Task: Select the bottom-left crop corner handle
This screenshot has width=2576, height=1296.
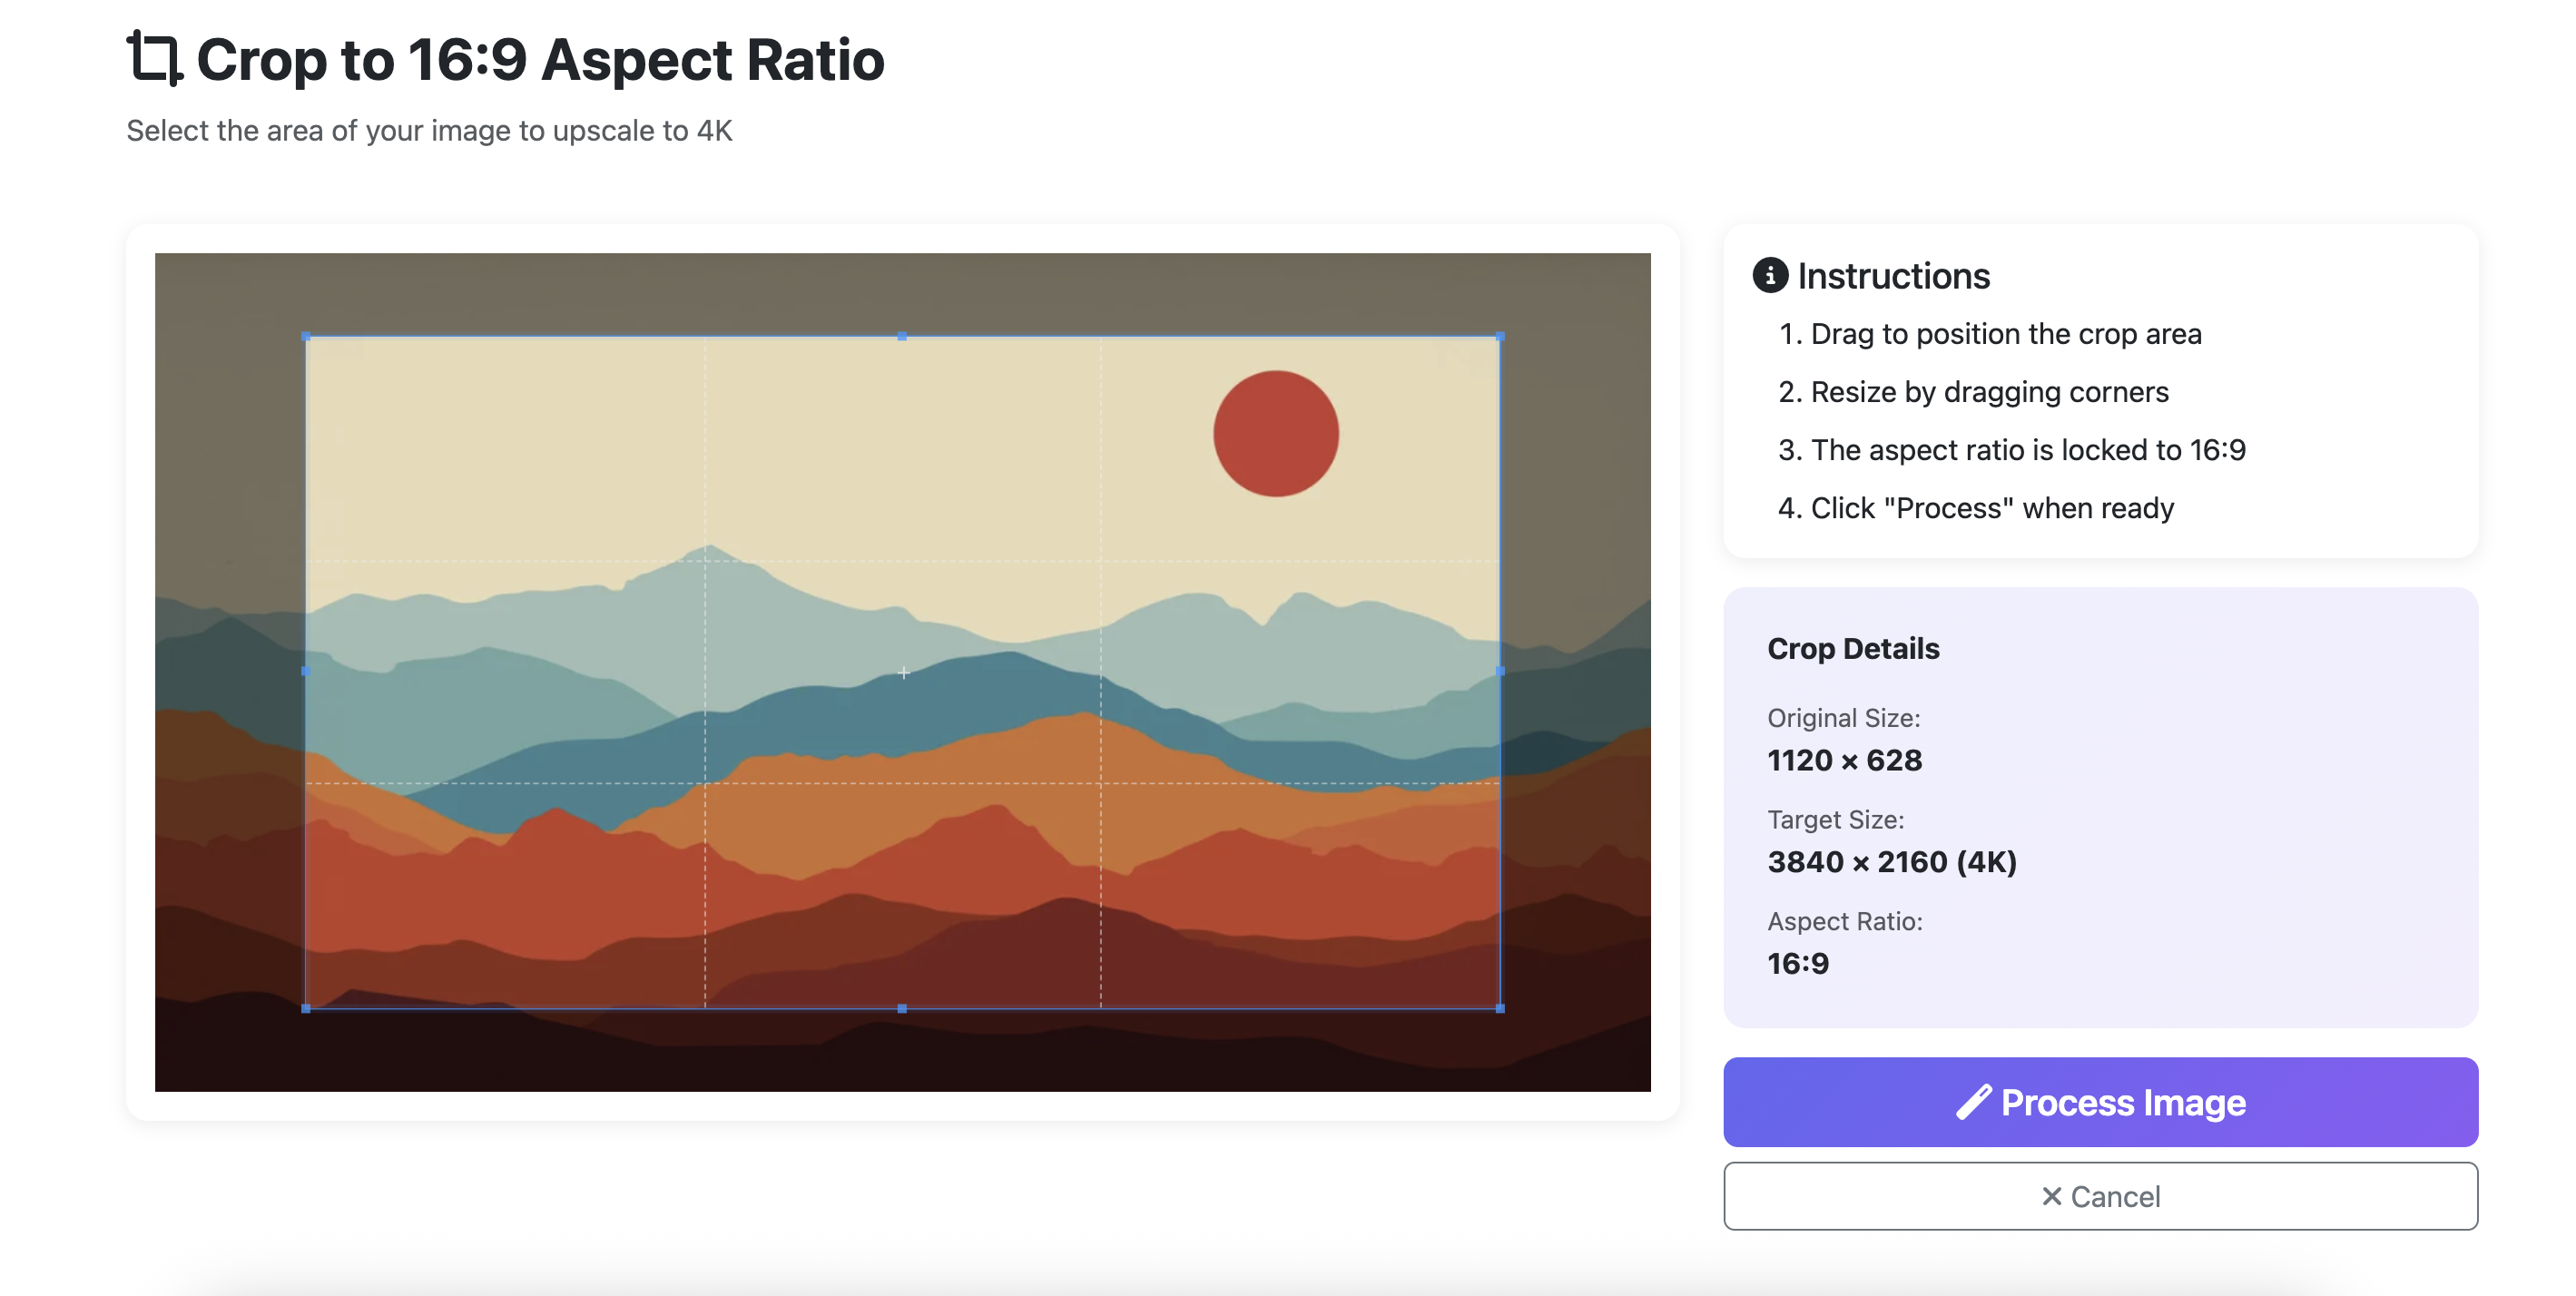Action: (x=304, y=1009)
